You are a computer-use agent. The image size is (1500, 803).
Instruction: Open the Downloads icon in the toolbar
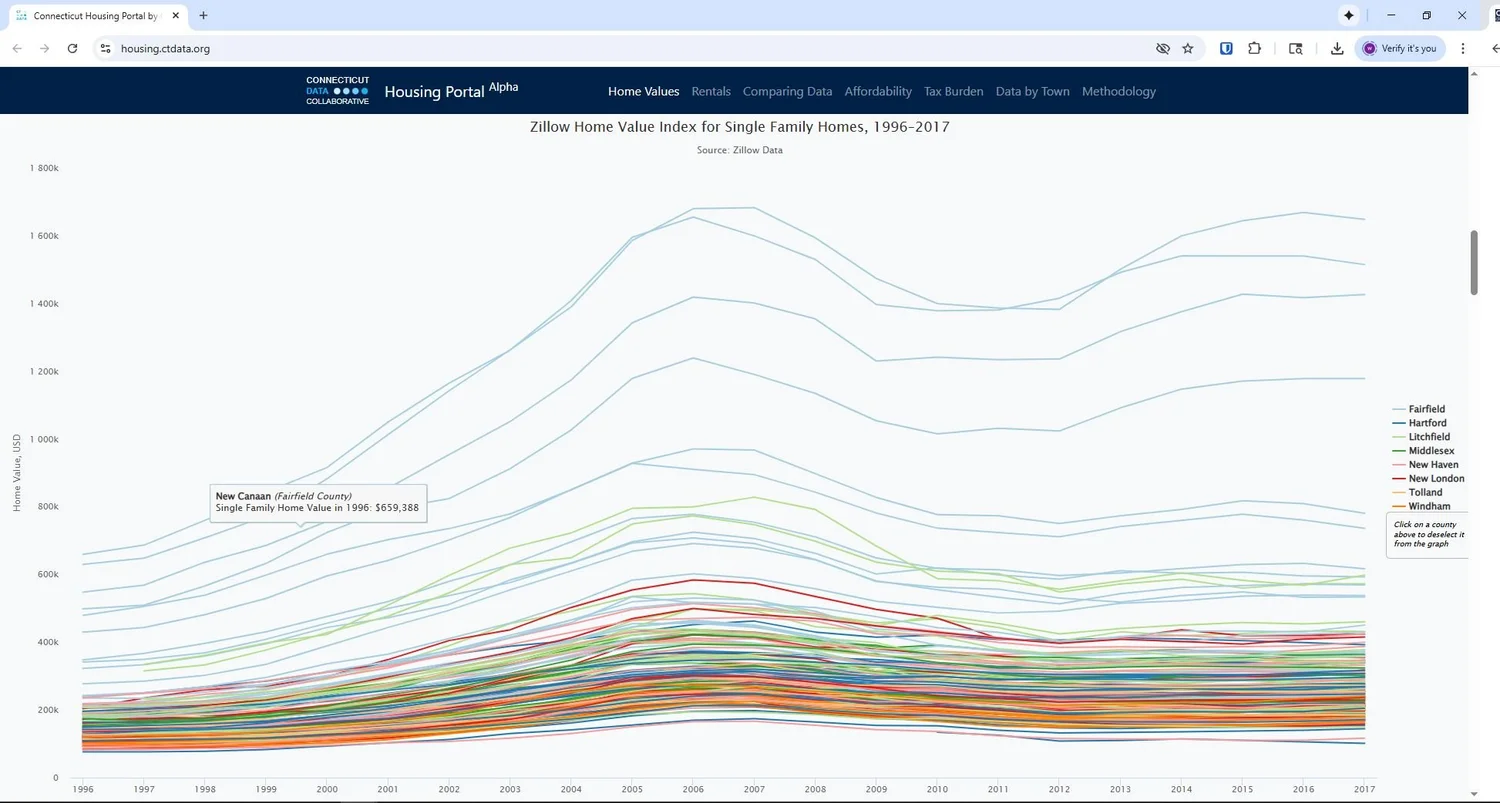click(1337, 48)
